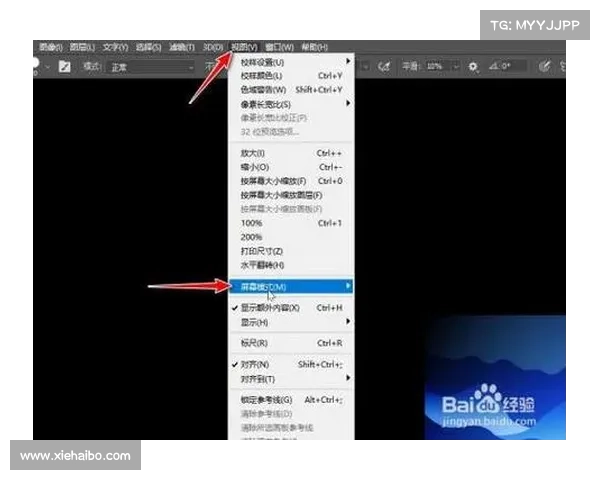Toggle airbrush build-up icon

(384, 67)
